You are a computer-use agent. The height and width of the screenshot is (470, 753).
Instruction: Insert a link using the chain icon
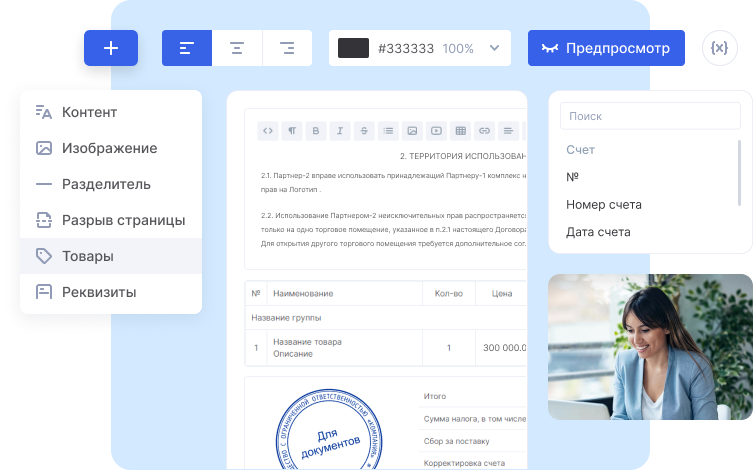click(x=484, y=131)
